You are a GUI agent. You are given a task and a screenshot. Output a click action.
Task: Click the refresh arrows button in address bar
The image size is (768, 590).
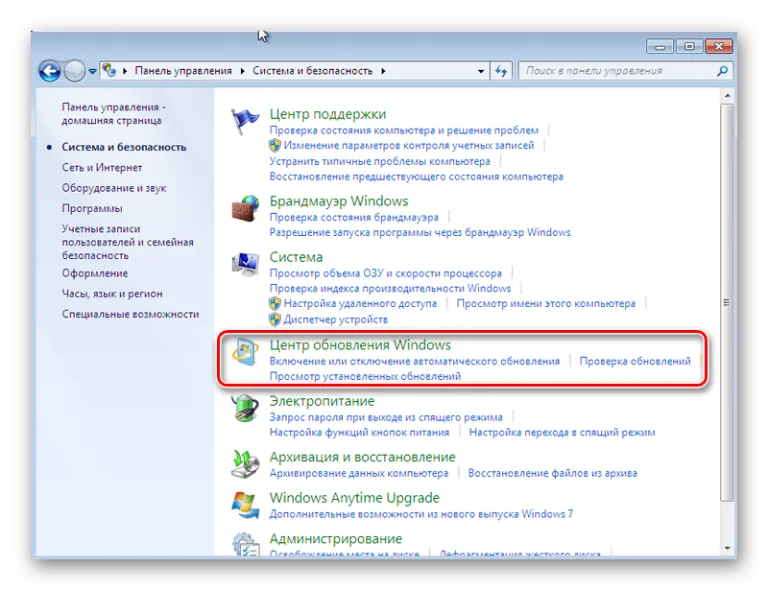[x=501, y=71]
